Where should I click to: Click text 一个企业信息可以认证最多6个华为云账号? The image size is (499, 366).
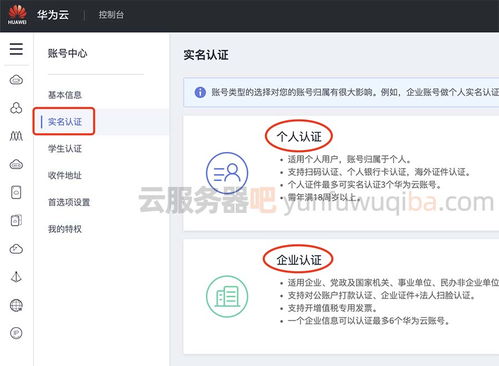click(x=369, y=321)
